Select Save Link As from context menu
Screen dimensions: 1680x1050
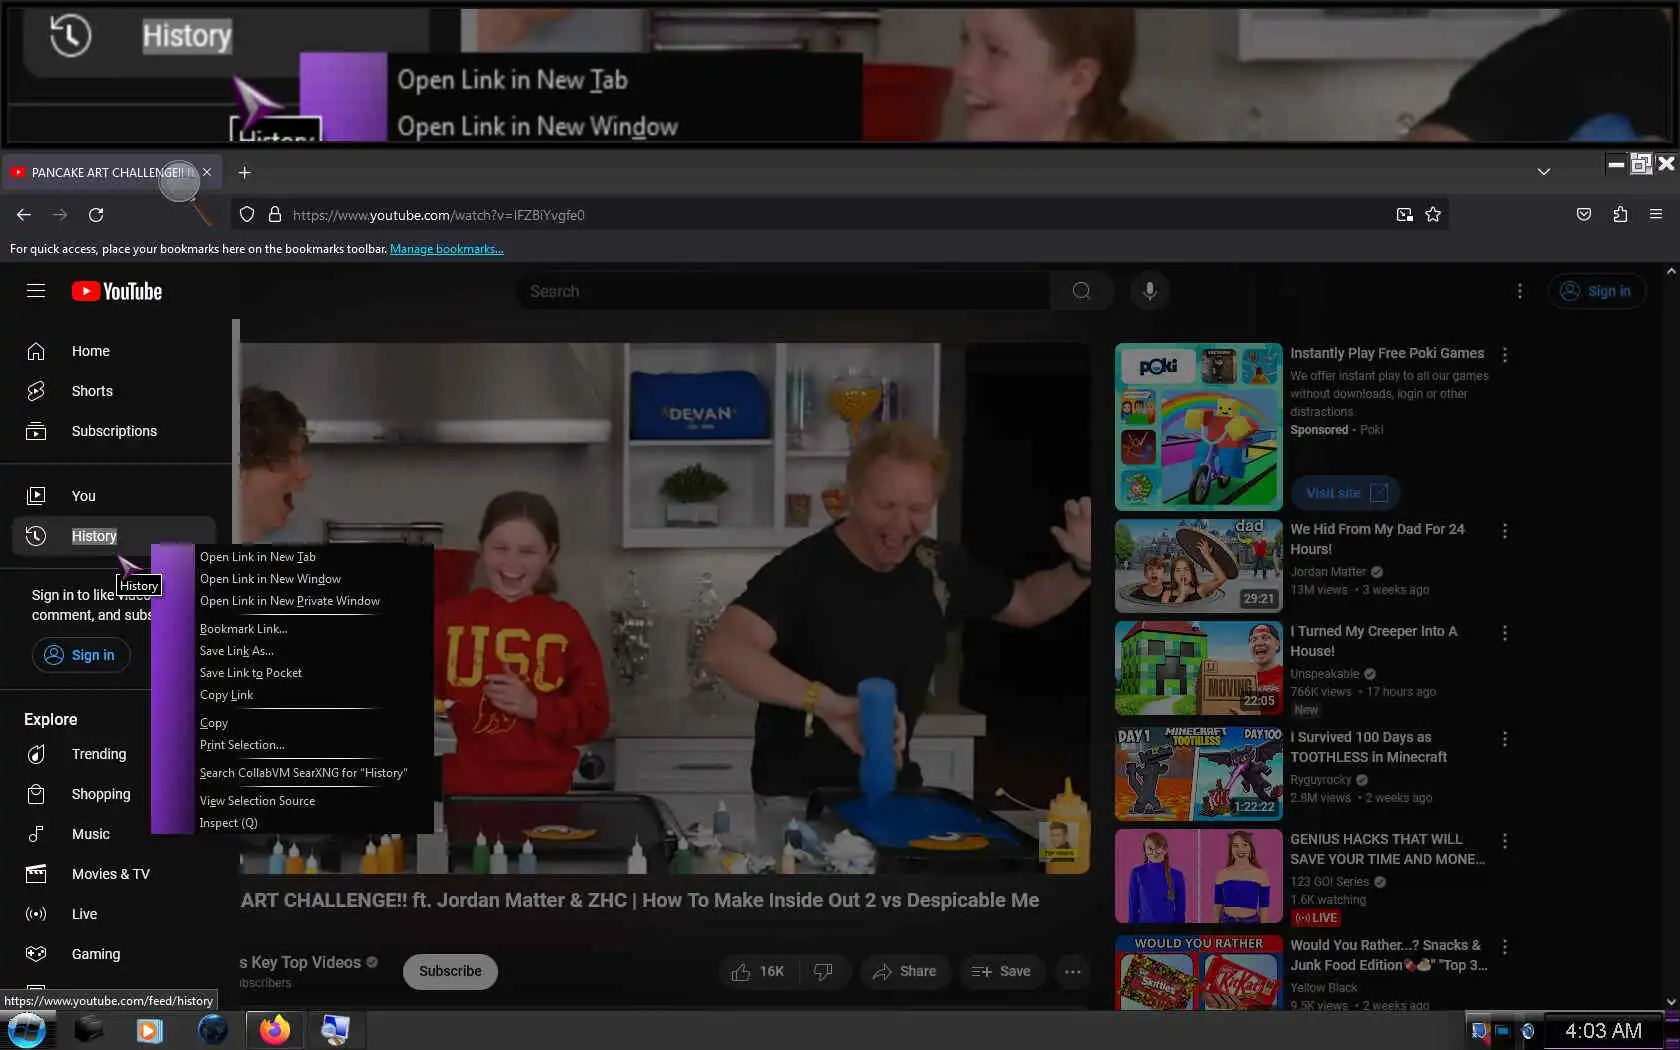314,651
